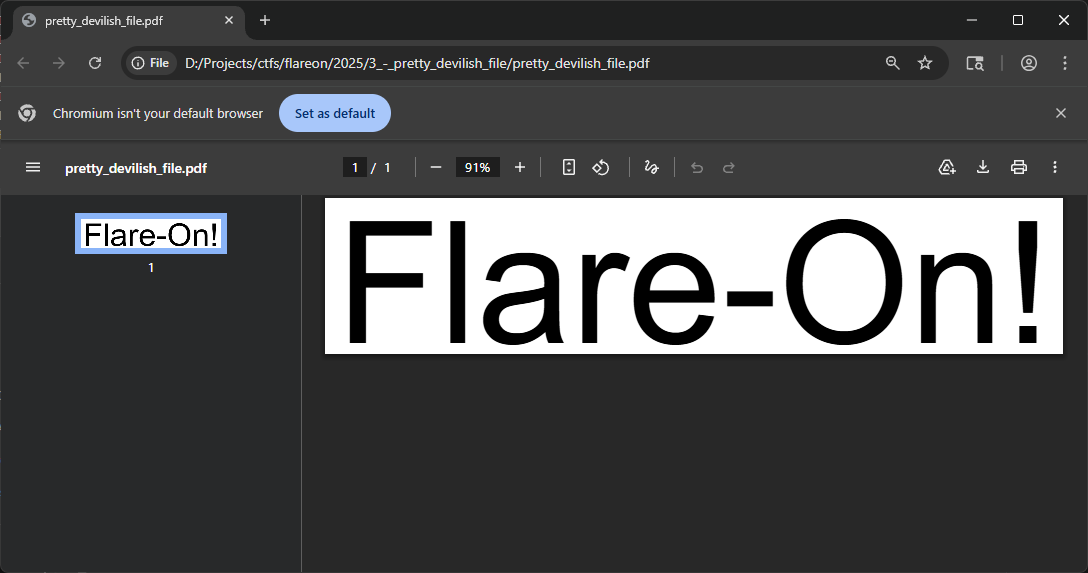Click the undo arrow in PDF toolbar

click(x=697, y=168)
